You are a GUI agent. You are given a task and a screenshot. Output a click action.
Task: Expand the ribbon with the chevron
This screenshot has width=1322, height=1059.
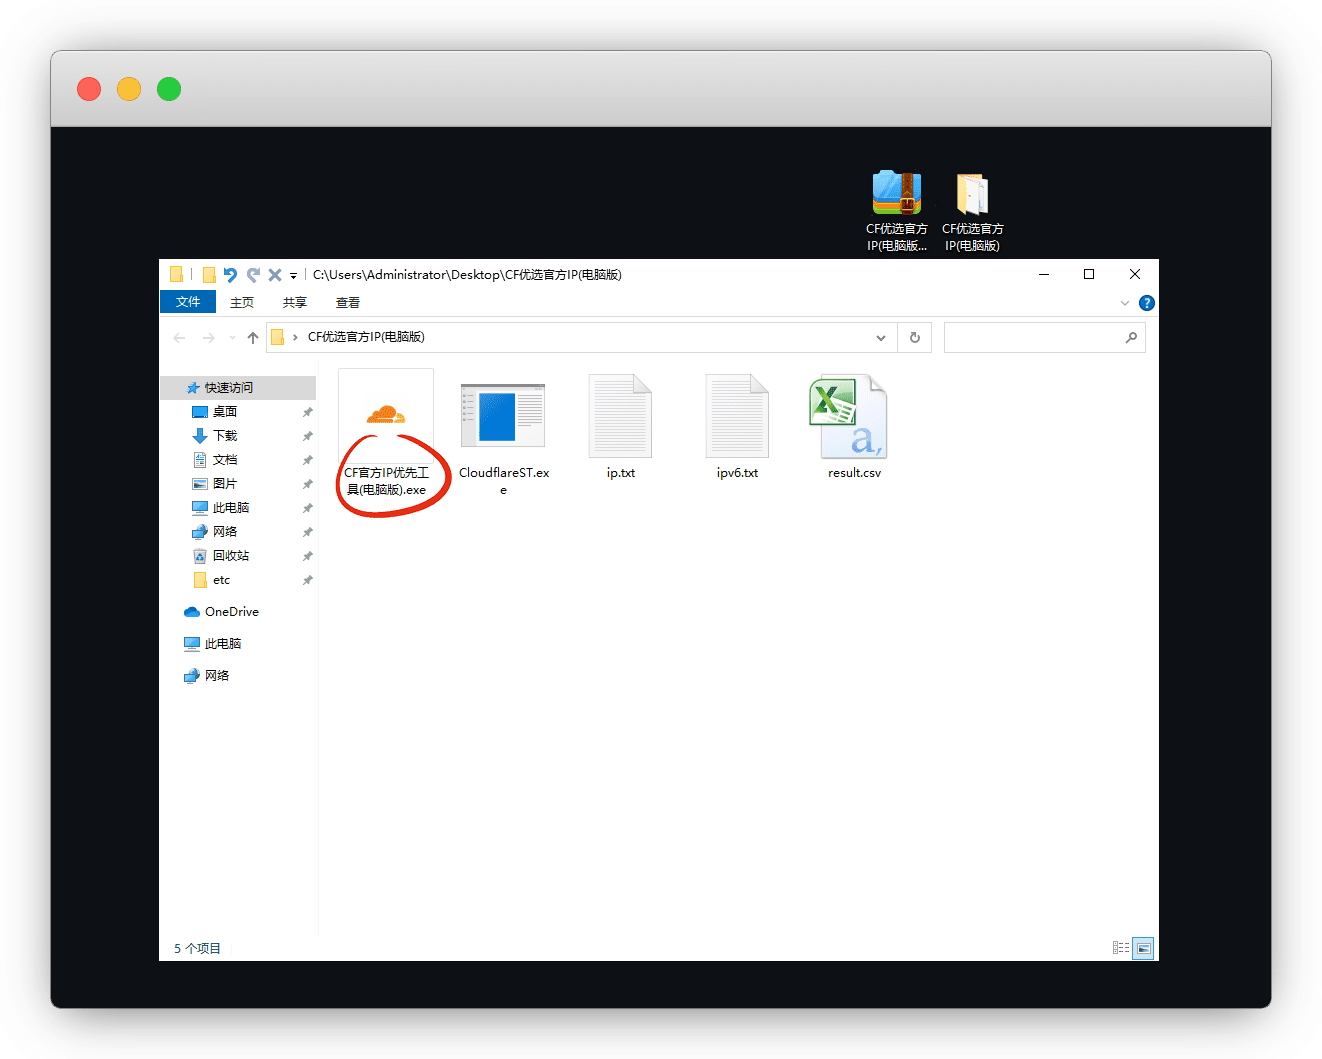pos(1125,303)
